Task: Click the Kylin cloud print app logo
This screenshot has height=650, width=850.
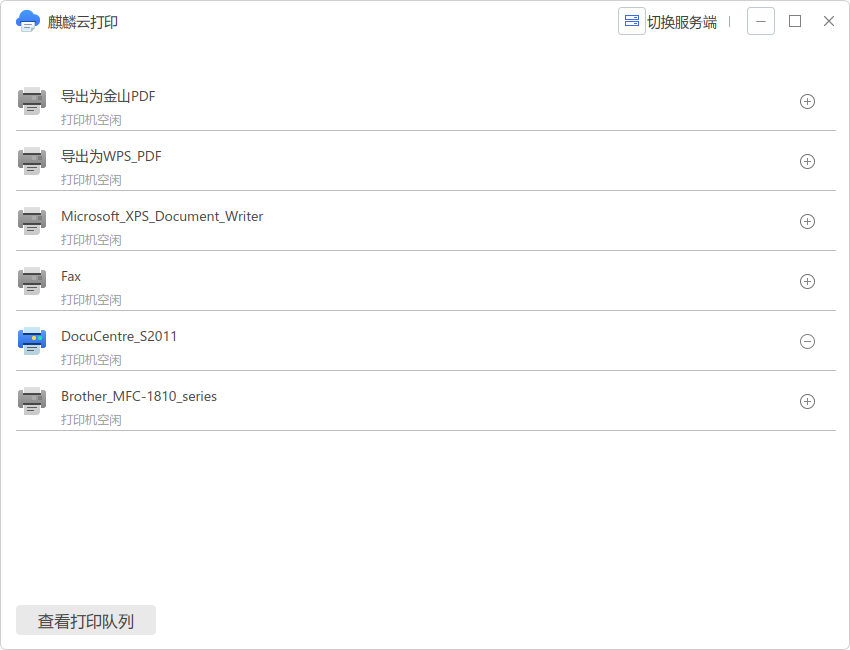Action: tap(28, 22)
